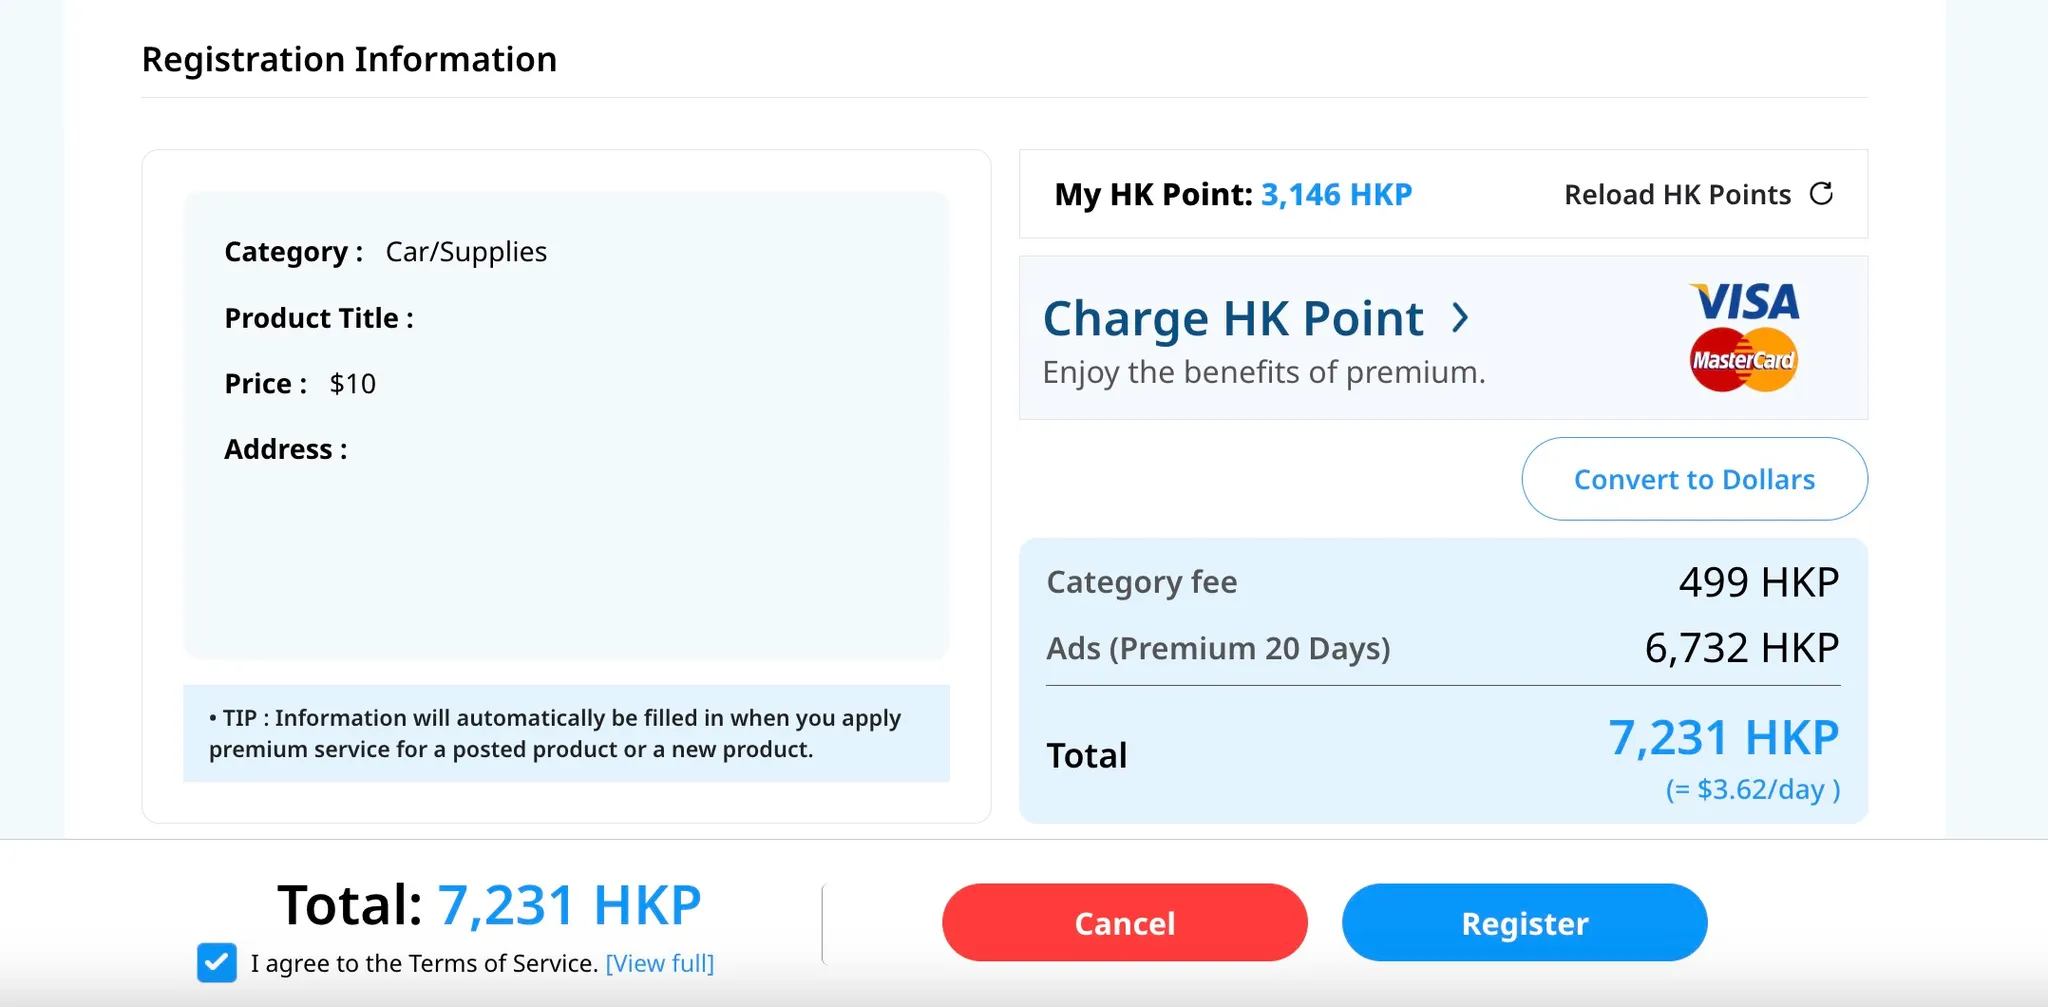Uncheck the Terms of Service agreement checkbox
Viewport: 2048px width, 1007px height.
pyautogui.click(x=217, y=963)
